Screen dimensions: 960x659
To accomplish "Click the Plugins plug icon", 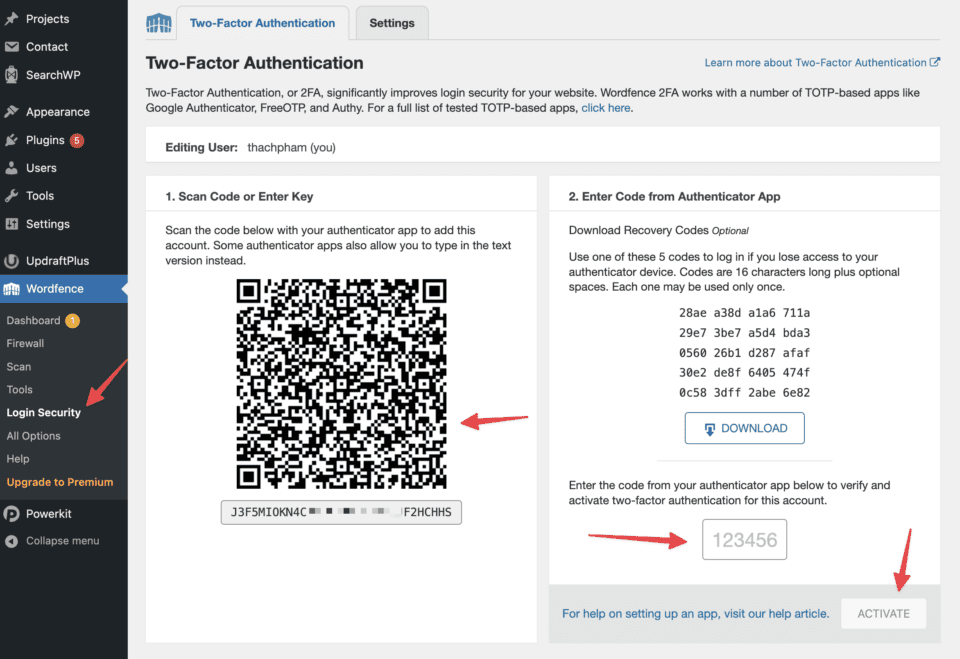I will pos(11,140).
